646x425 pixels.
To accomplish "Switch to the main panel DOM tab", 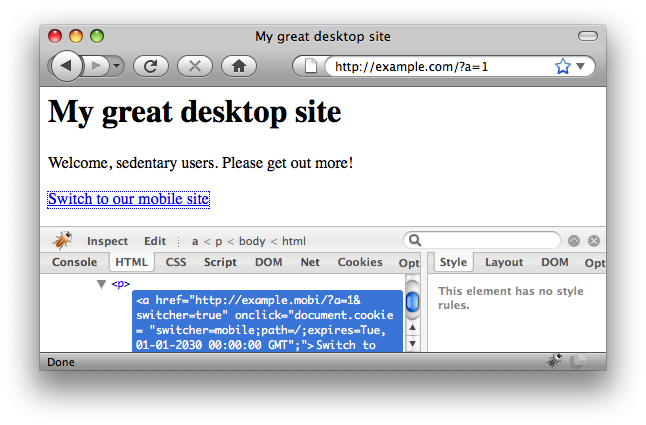I will click(x=269, y=262).
